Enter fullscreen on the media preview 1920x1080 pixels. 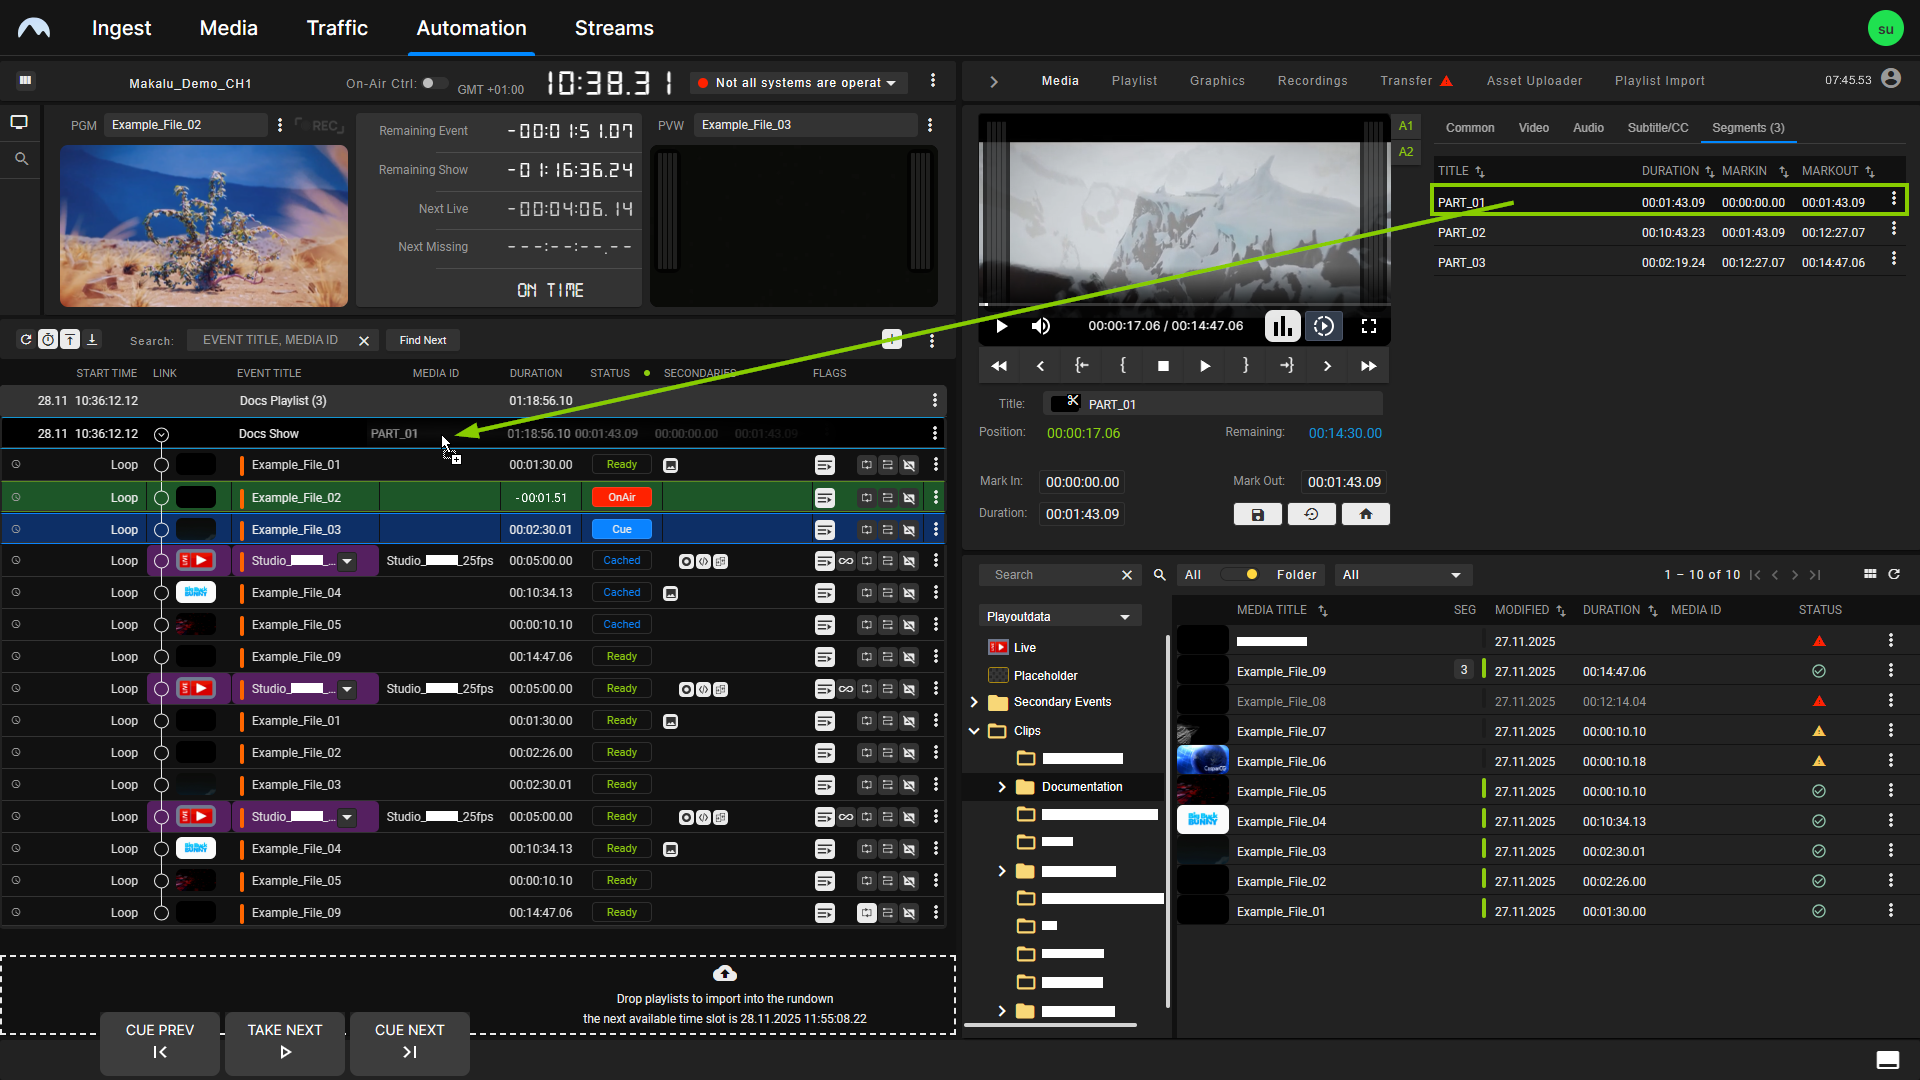[x=1371, y=326]
